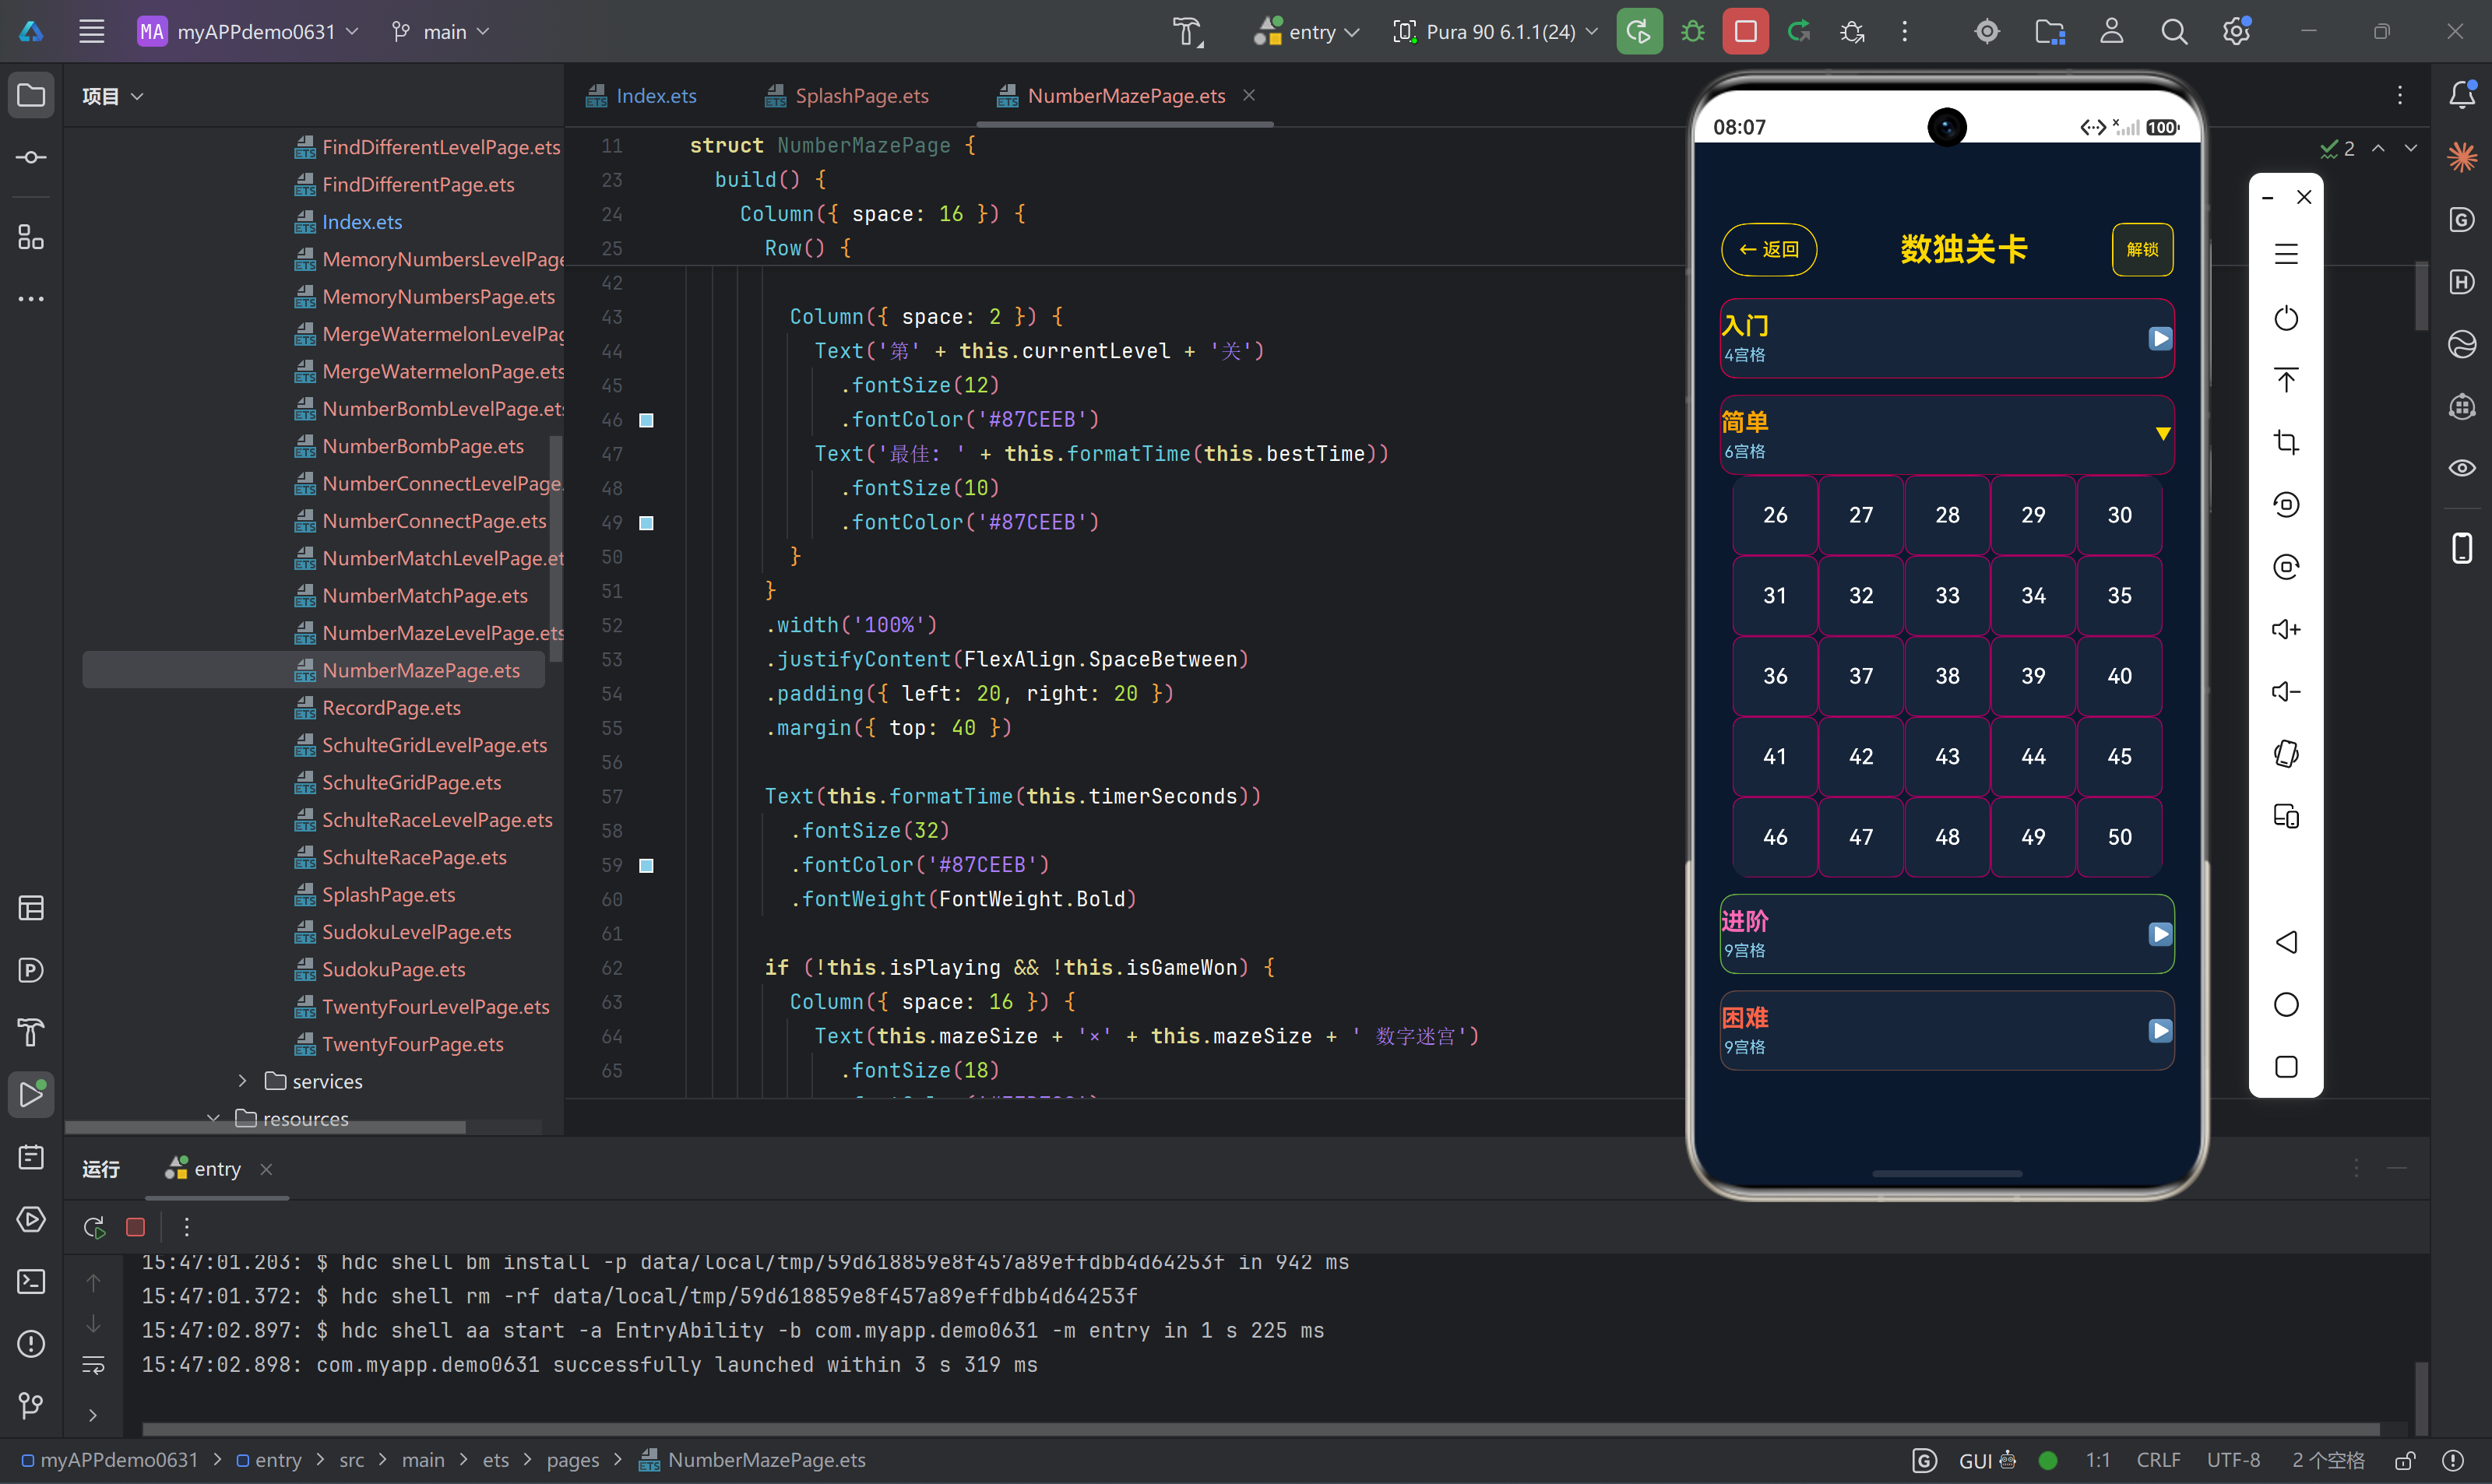The image size is (2492, 1484).
Task: Open the Git version control tool window
Action: (31, 1405)
